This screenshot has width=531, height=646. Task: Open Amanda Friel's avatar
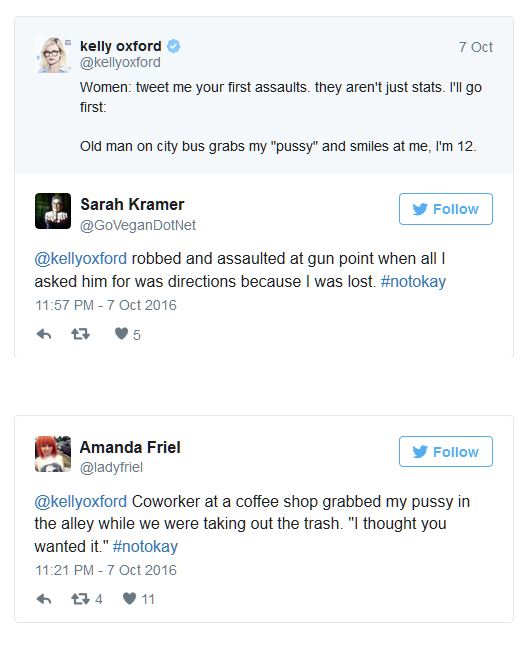pos(53,454)
